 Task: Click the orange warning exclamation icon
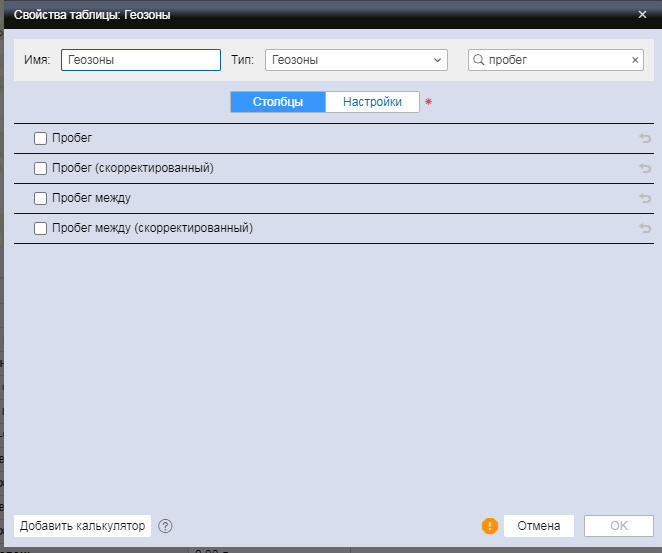click(x=490, y=526)
